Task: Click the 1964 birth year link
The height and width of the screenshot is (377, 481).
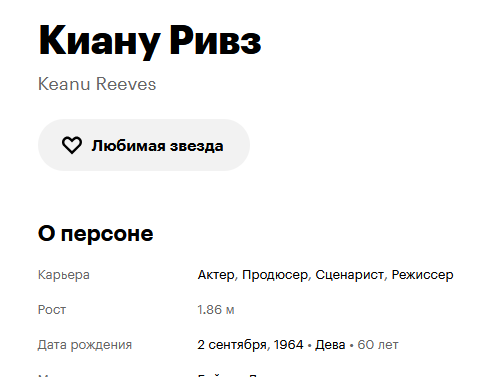Action: tap(288, 345)
